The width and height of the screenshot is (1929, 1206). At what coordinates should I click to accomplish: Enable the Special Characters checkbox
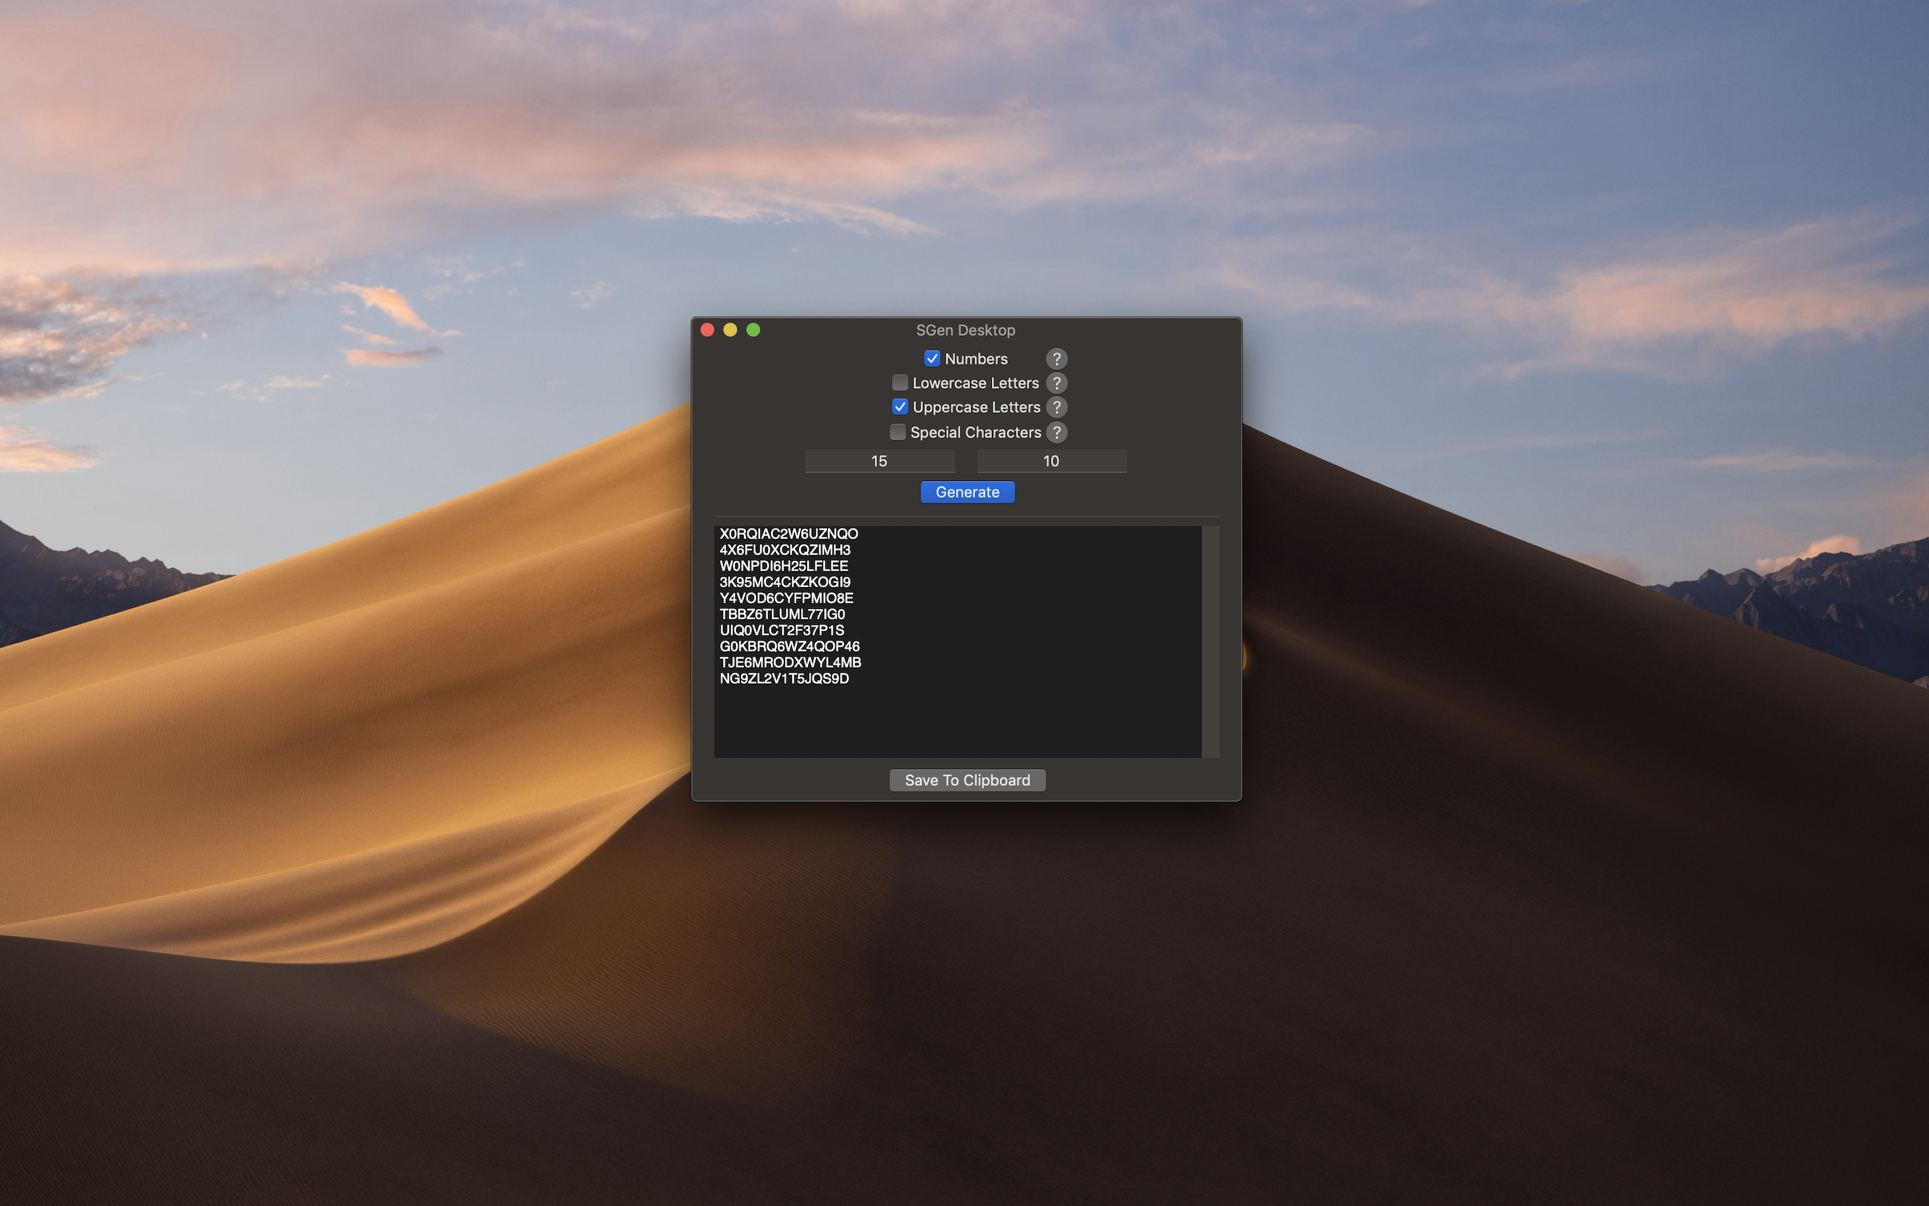point(897,432)
